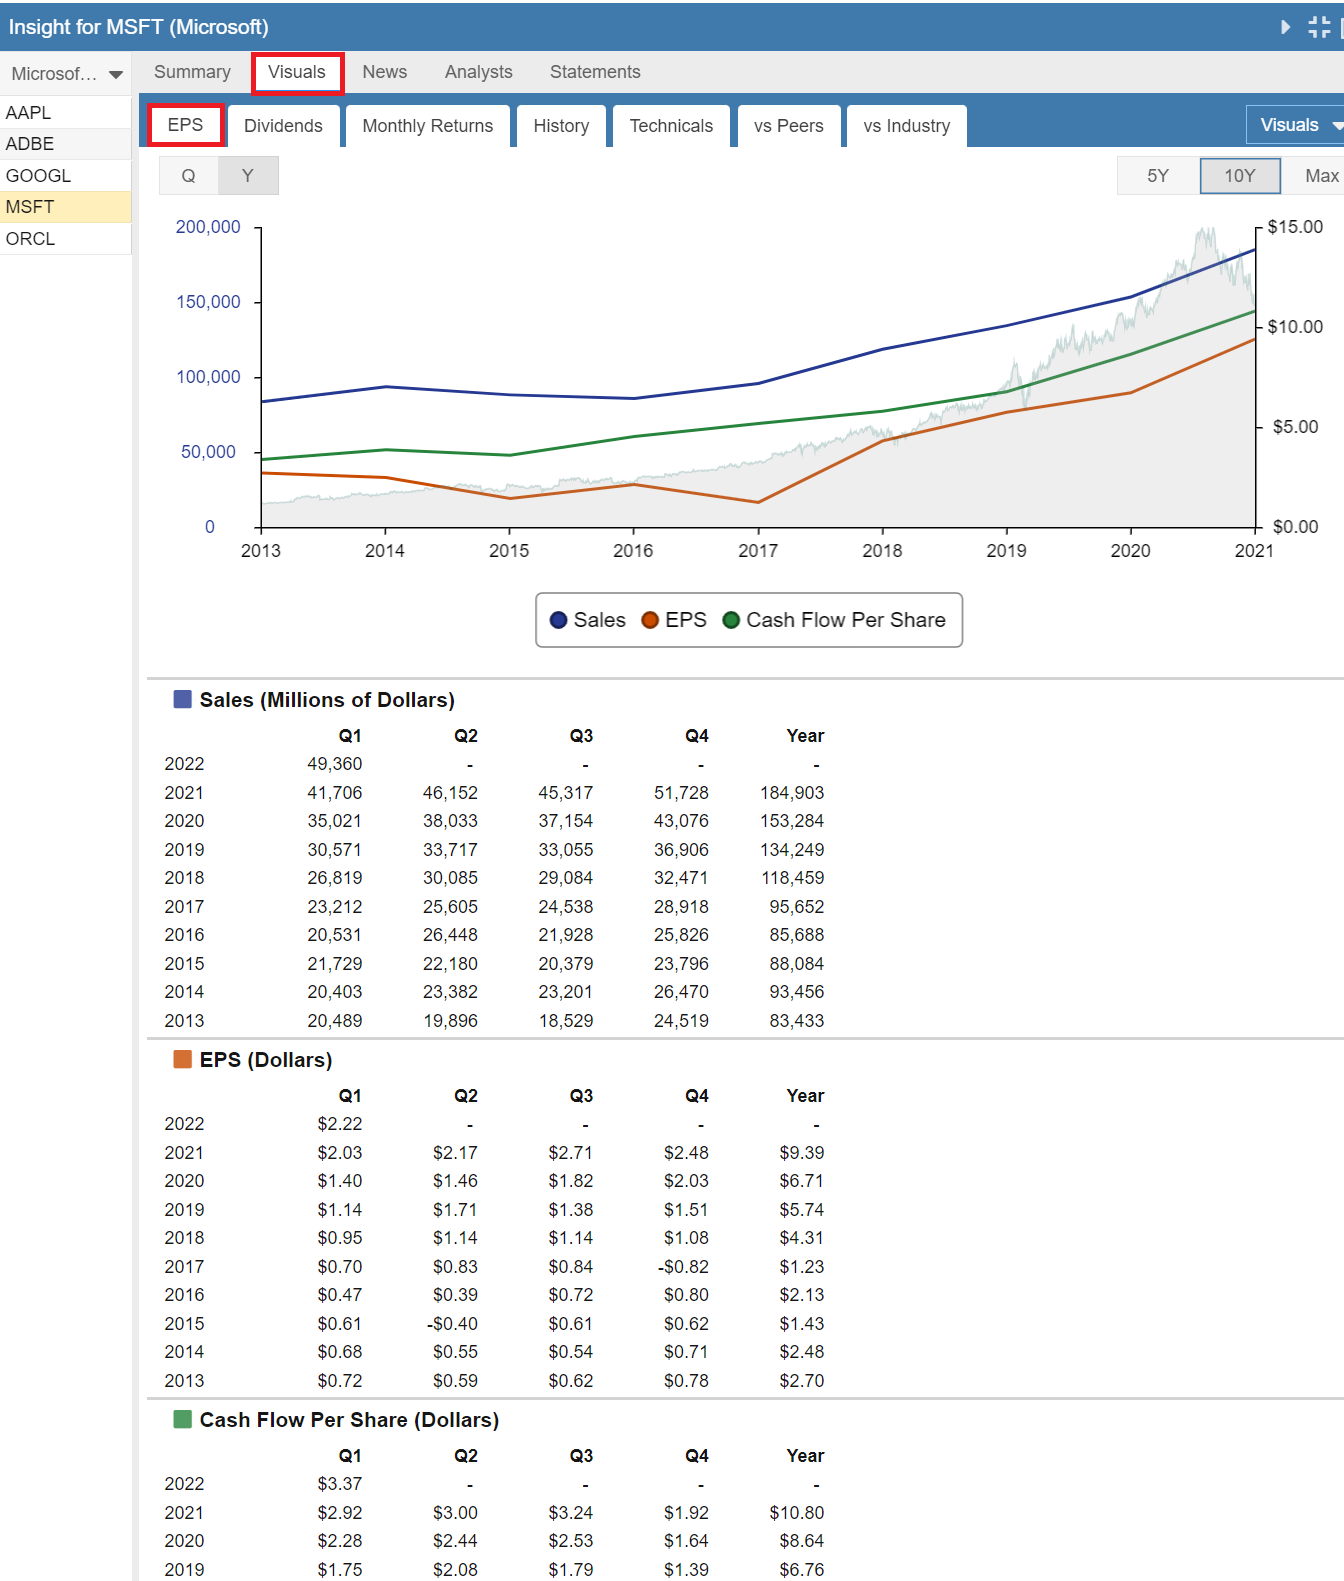
Task: Click Cash Flow Per Share (Dollars) heading
Action: click(349, 1420)
